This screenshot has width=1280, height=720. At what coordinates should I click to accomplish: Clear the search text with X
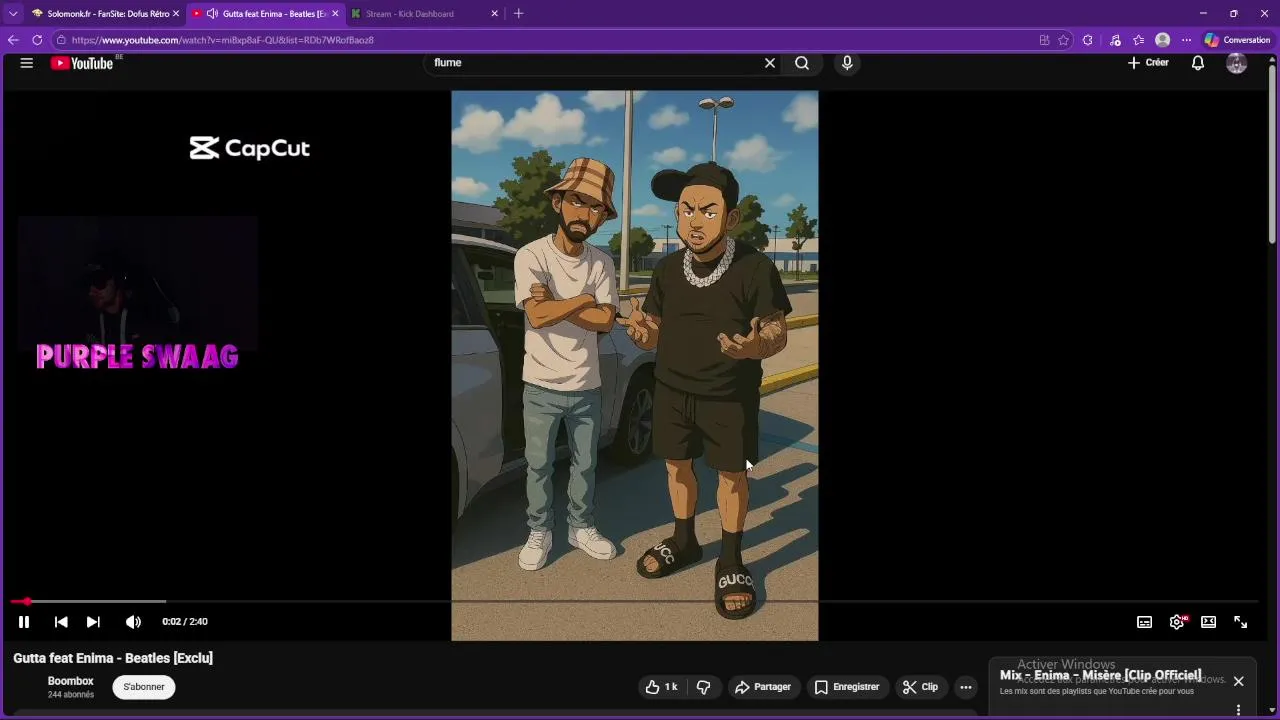(770, 63)
